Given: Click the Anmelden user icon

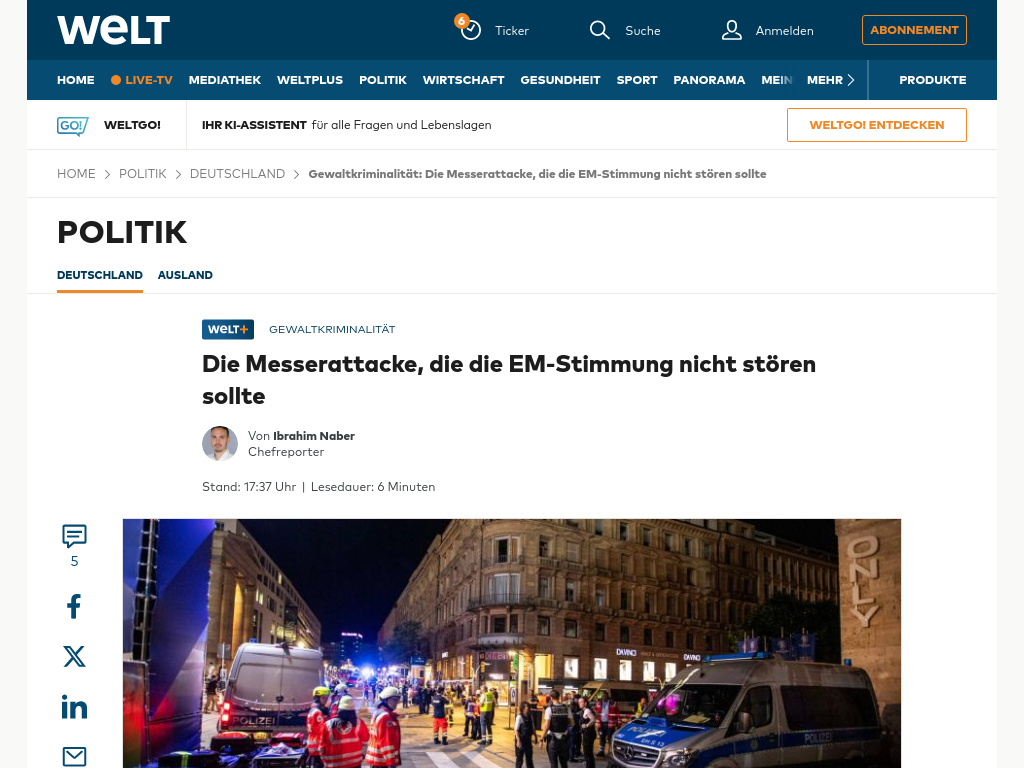Looking at the screenshot, I should tap(731, 30).
